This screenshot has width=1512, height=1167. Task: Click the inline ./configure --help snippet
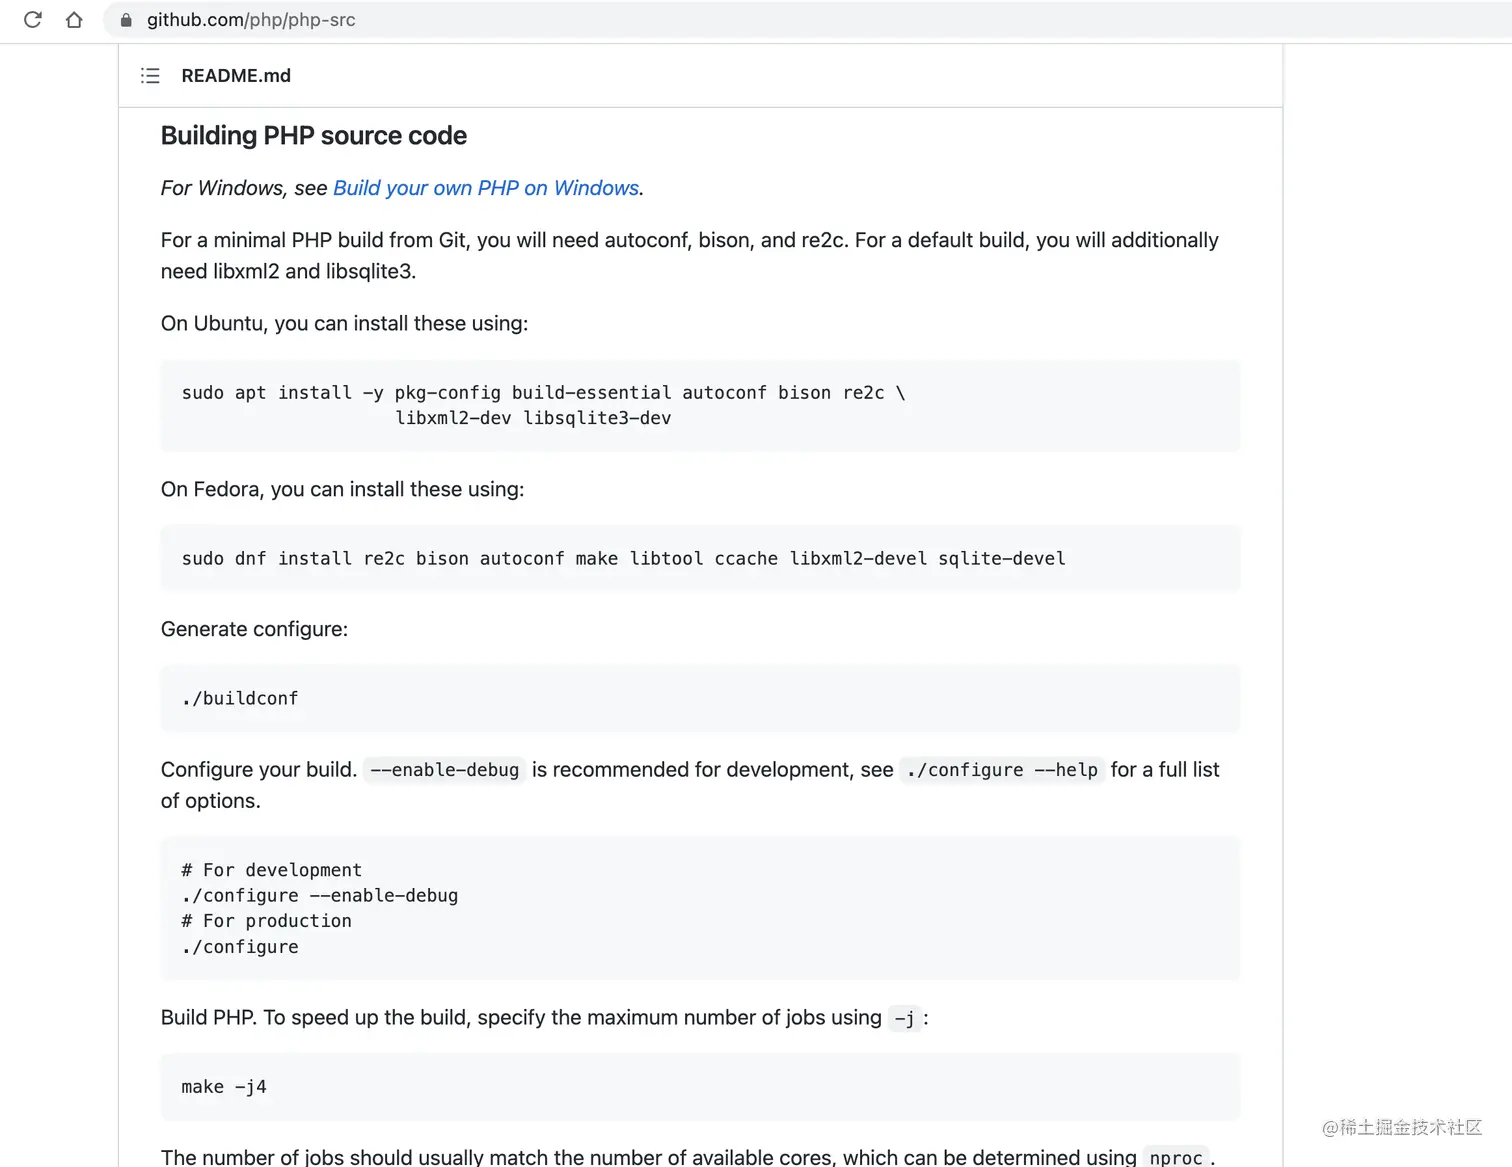click(x=1001, y=770)
